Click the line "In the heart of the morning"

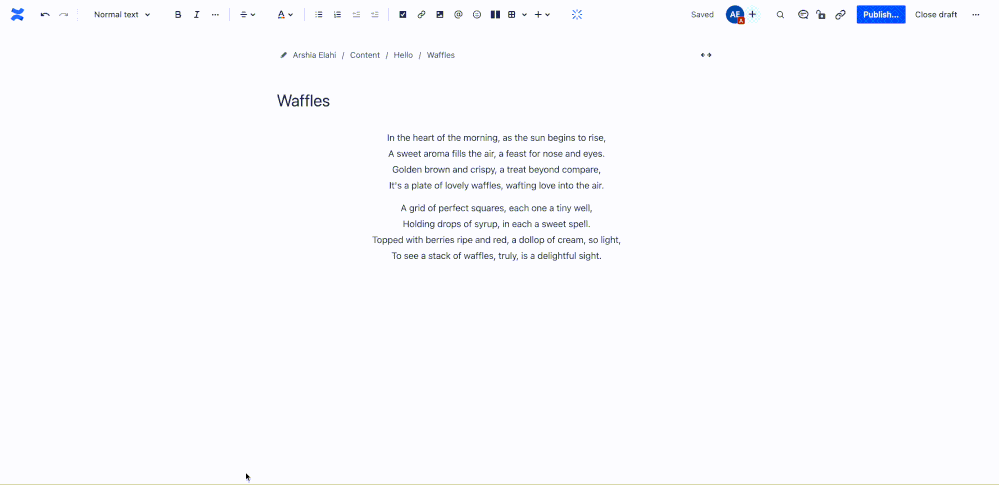pos(496,138)
